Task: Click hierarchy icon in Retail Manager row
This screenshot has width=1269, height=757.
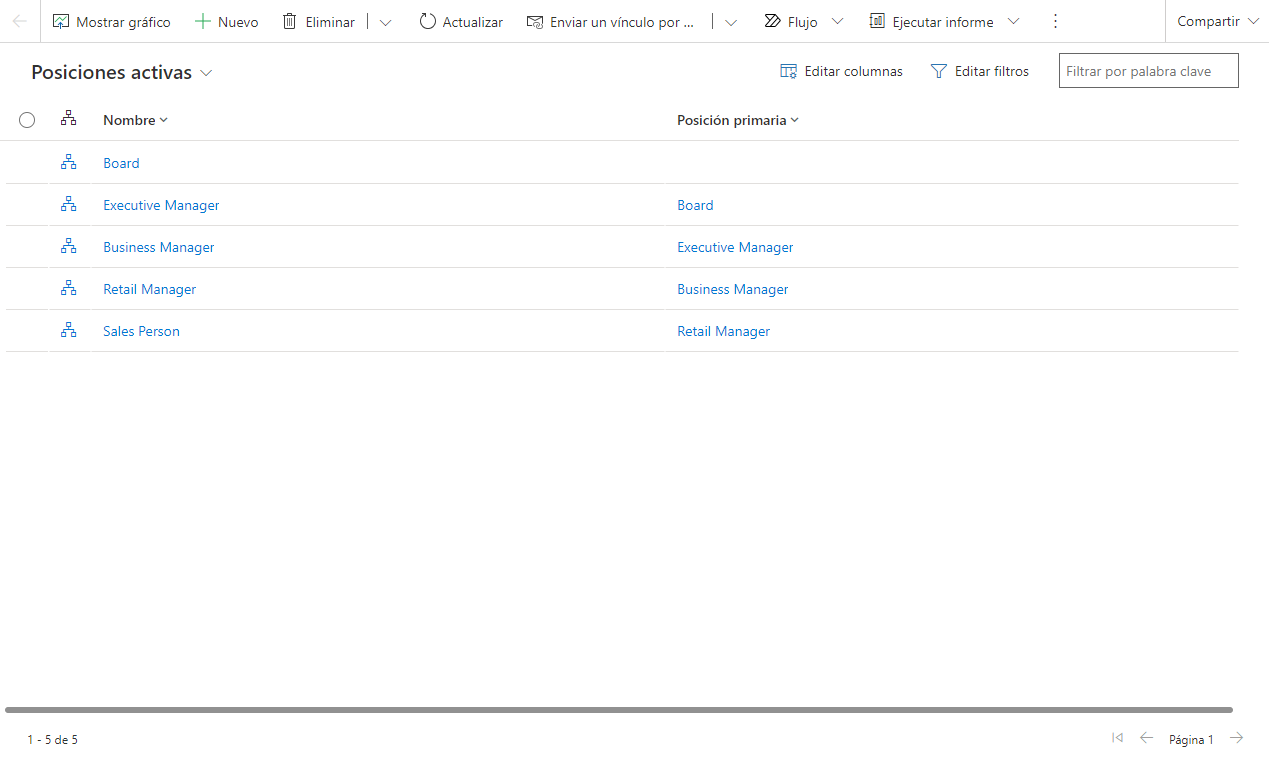Action: (68, 288)
